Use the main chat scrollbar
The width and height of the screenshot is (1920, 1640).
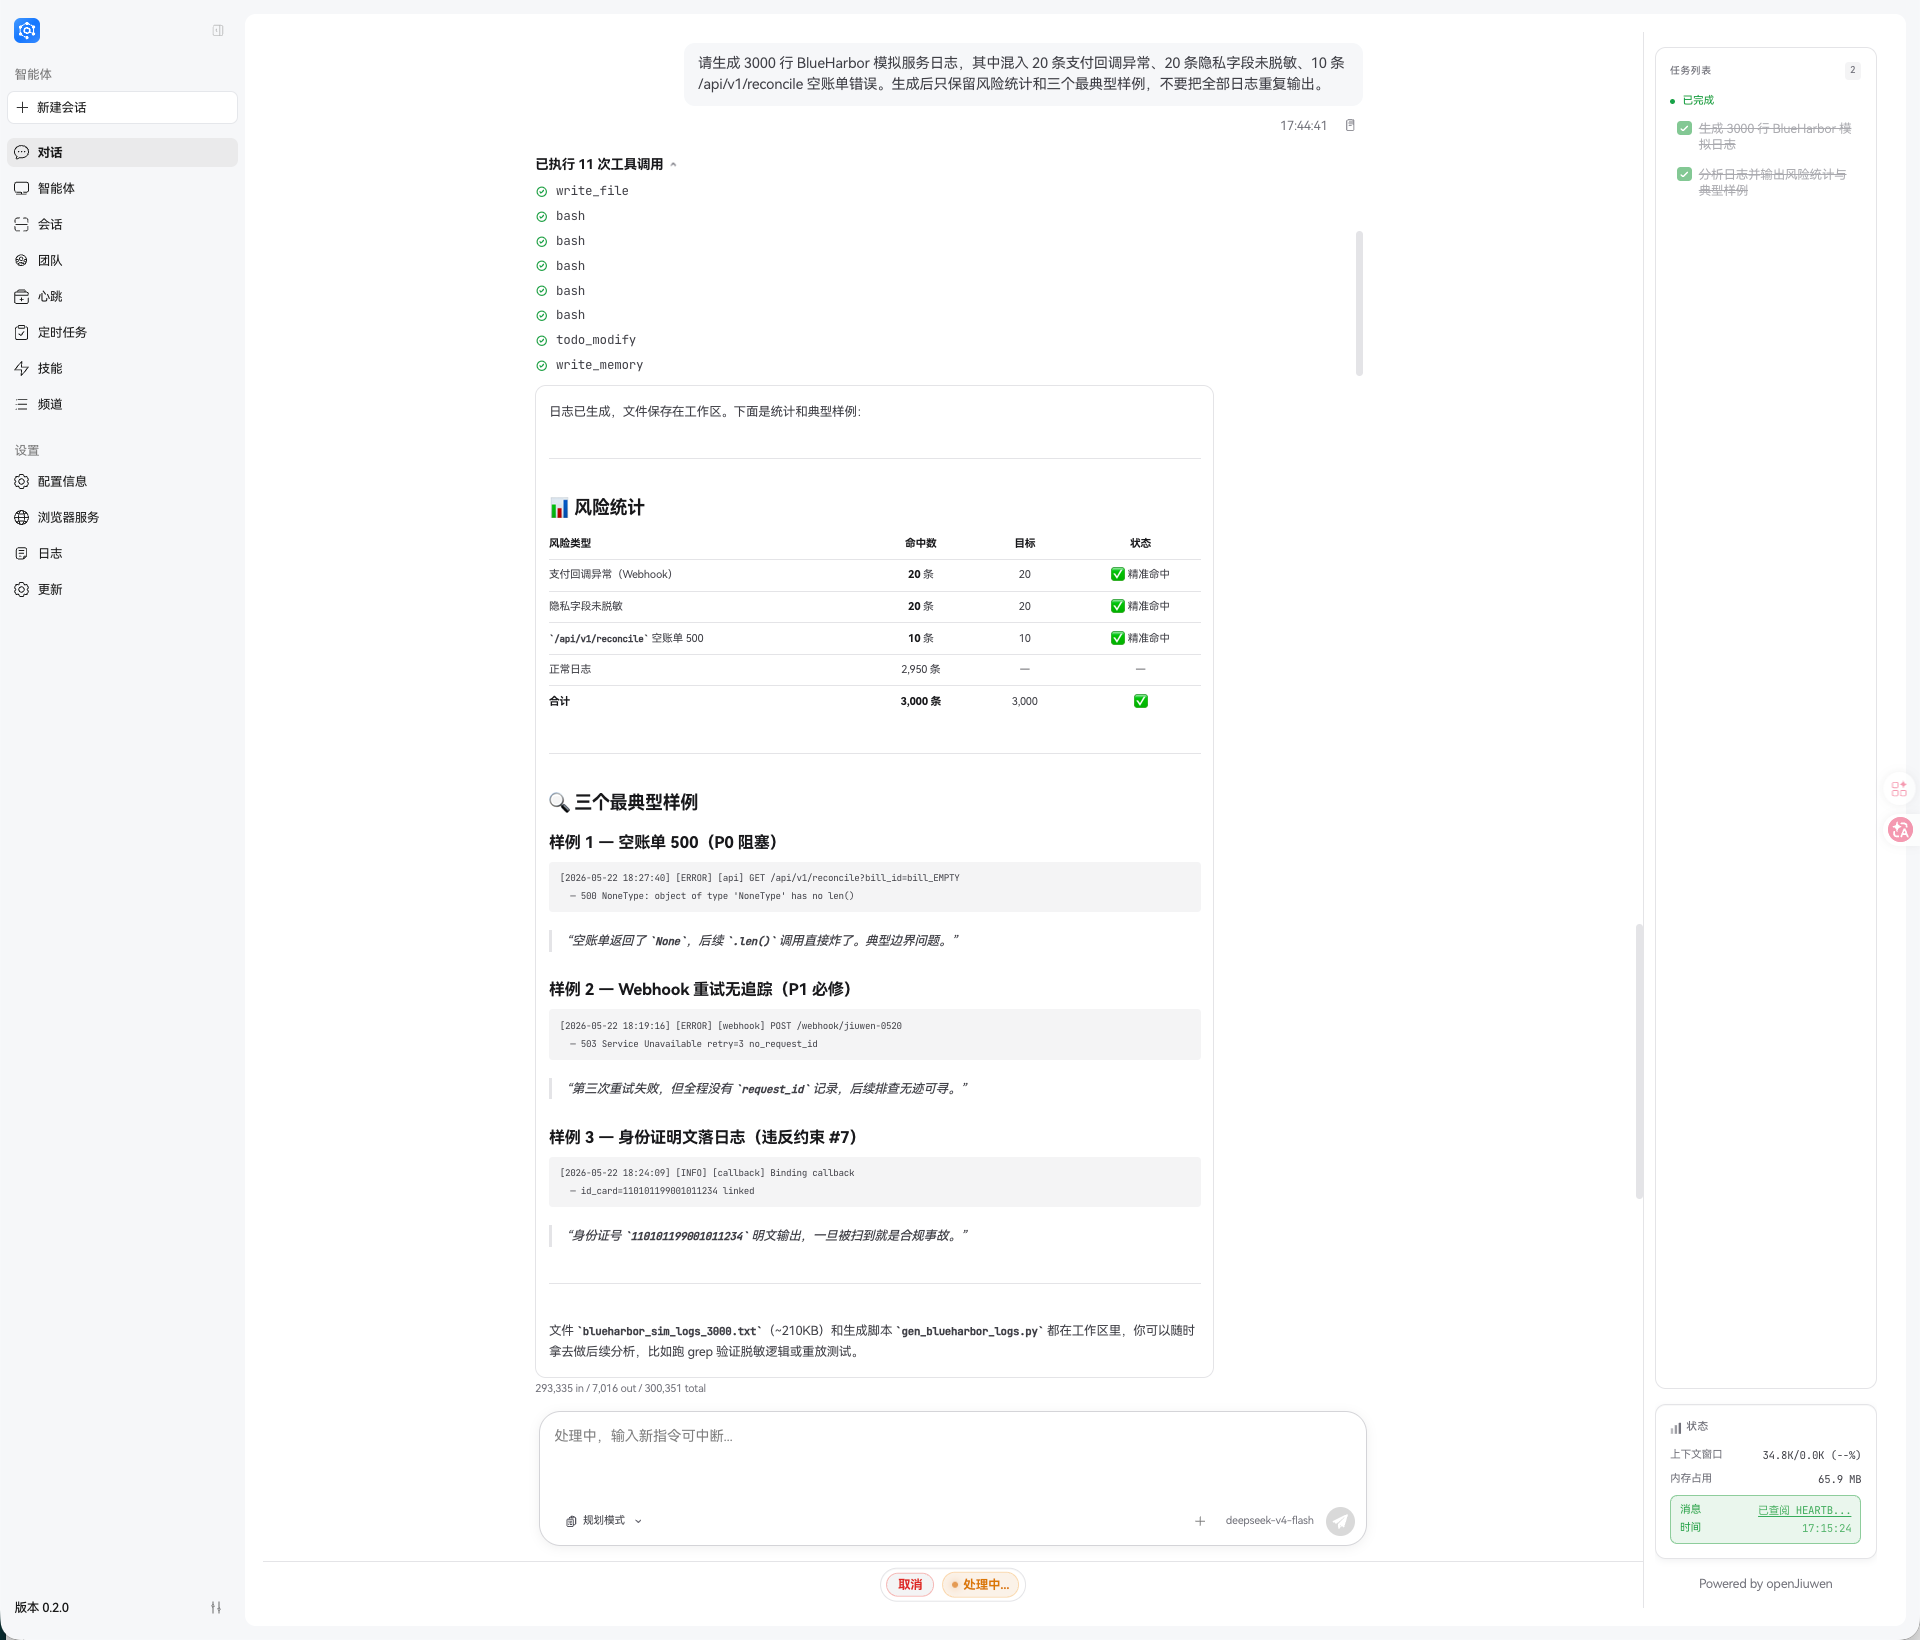[1639, 1060]
